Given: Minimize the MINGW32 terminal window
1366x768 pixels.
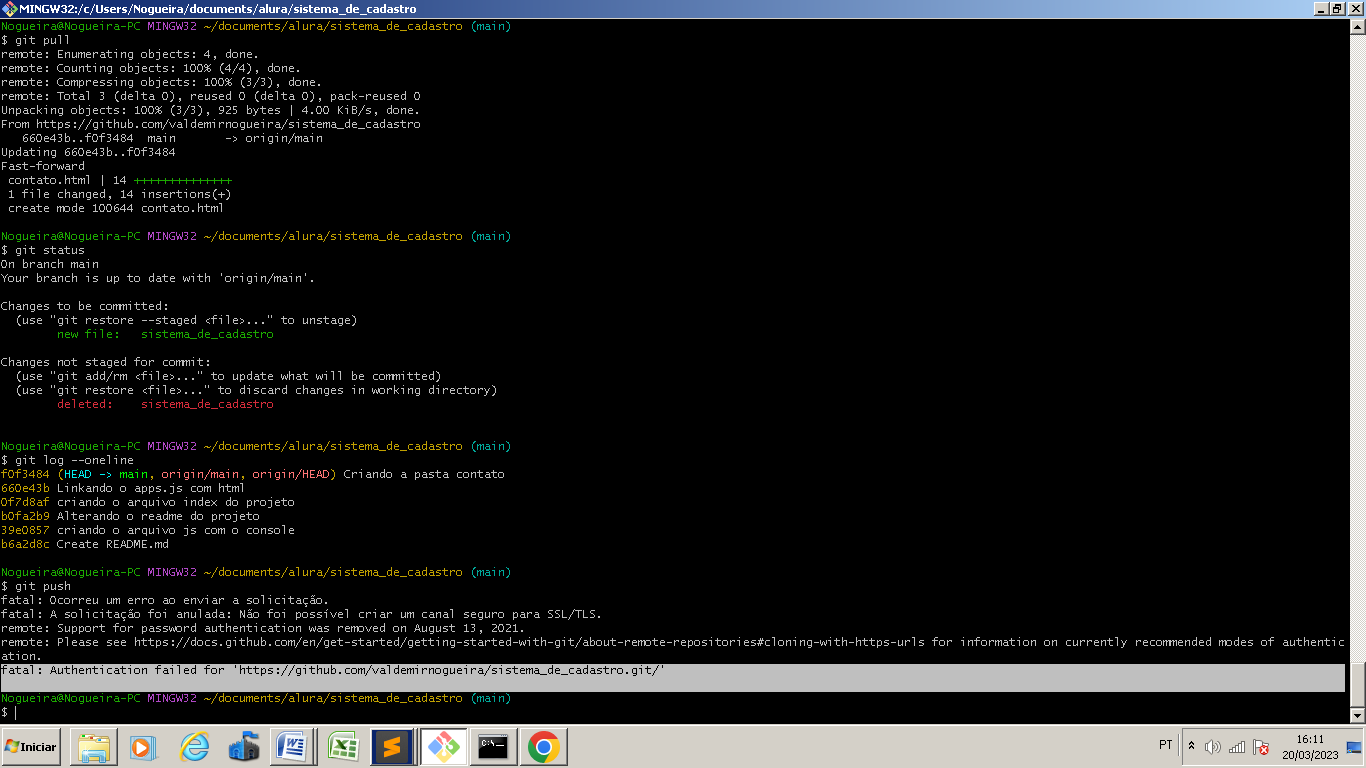Looking at the screenshot, I should [x=1320, y=8].
